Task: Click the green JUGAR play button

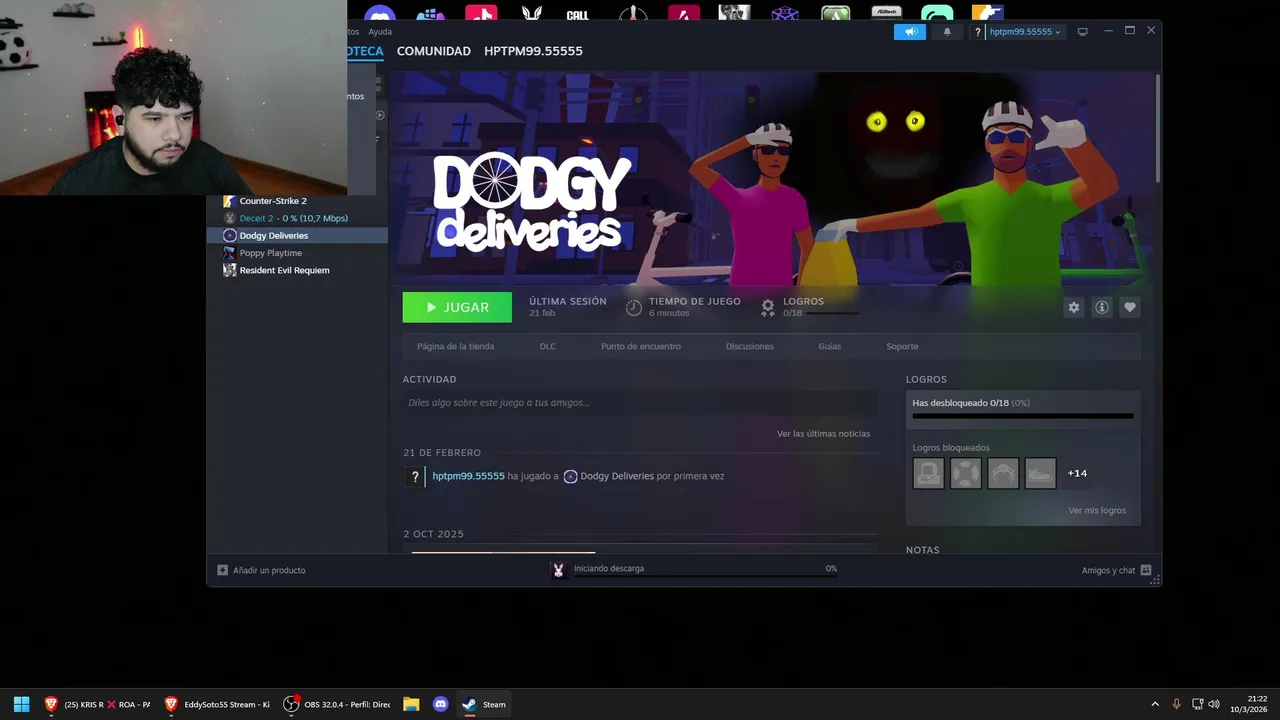Action: coord(457,307)
